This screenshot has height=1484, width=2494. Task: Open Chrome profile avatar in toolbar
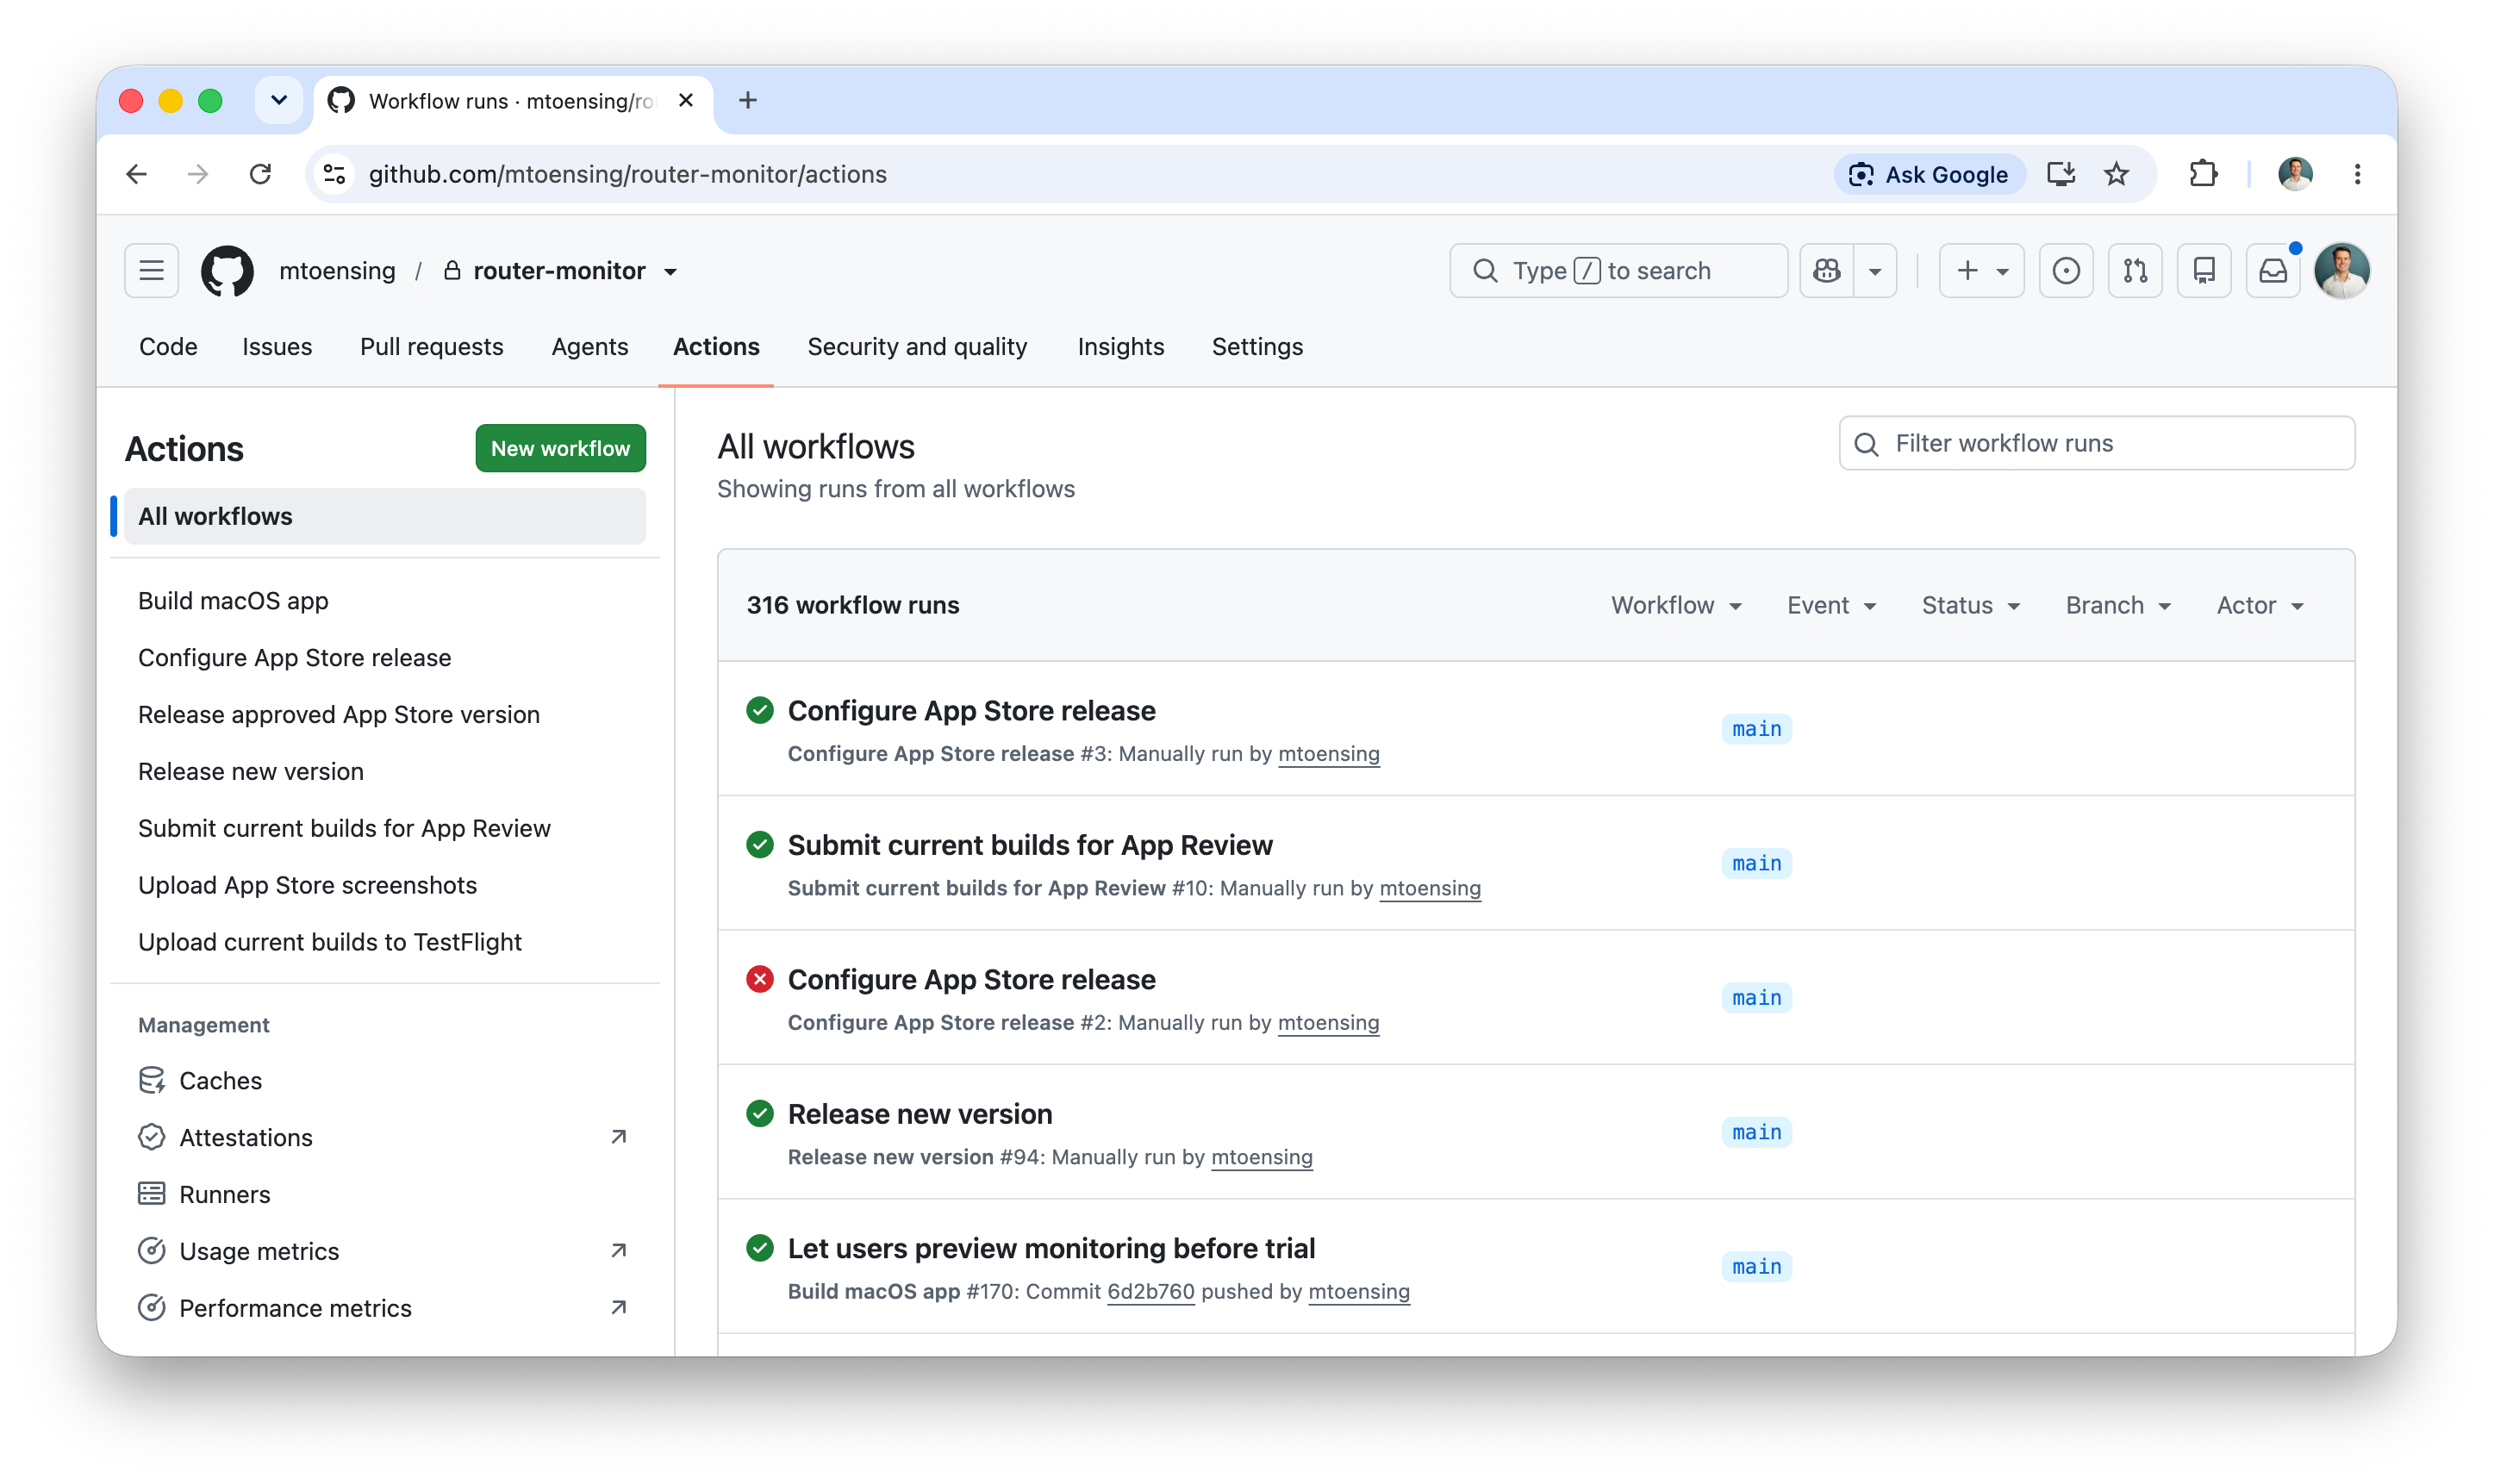pos(2295,174)
